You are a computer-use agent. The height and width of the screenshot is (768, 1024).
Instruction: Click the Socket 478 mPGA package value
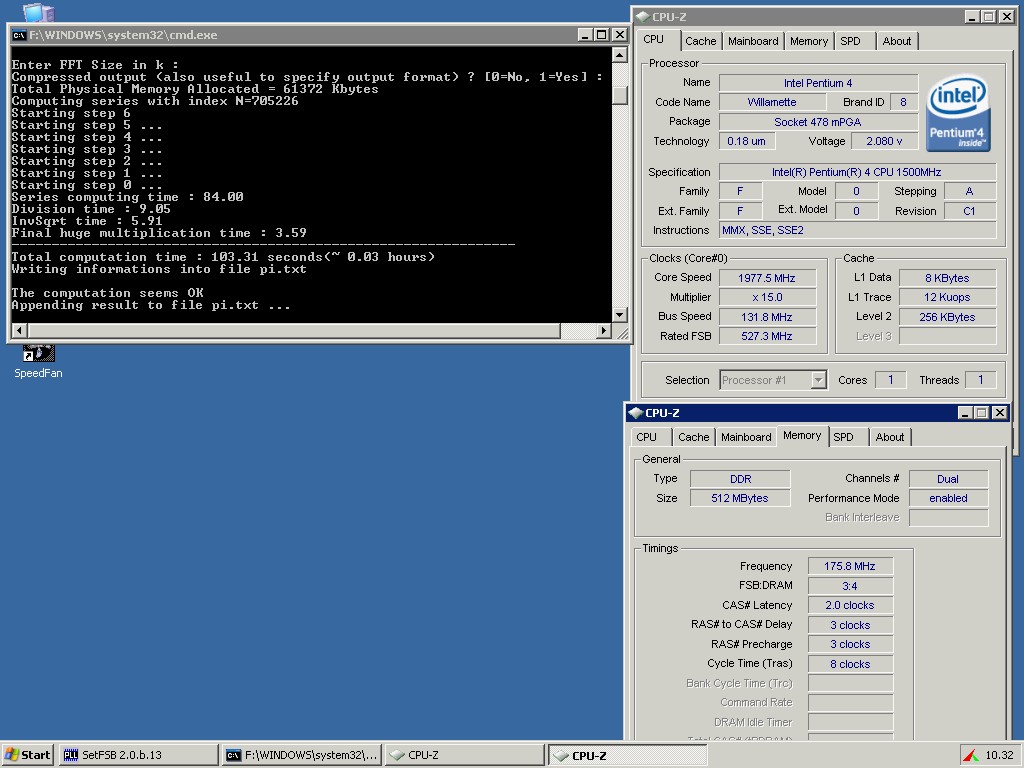click(x=818, y=121)
